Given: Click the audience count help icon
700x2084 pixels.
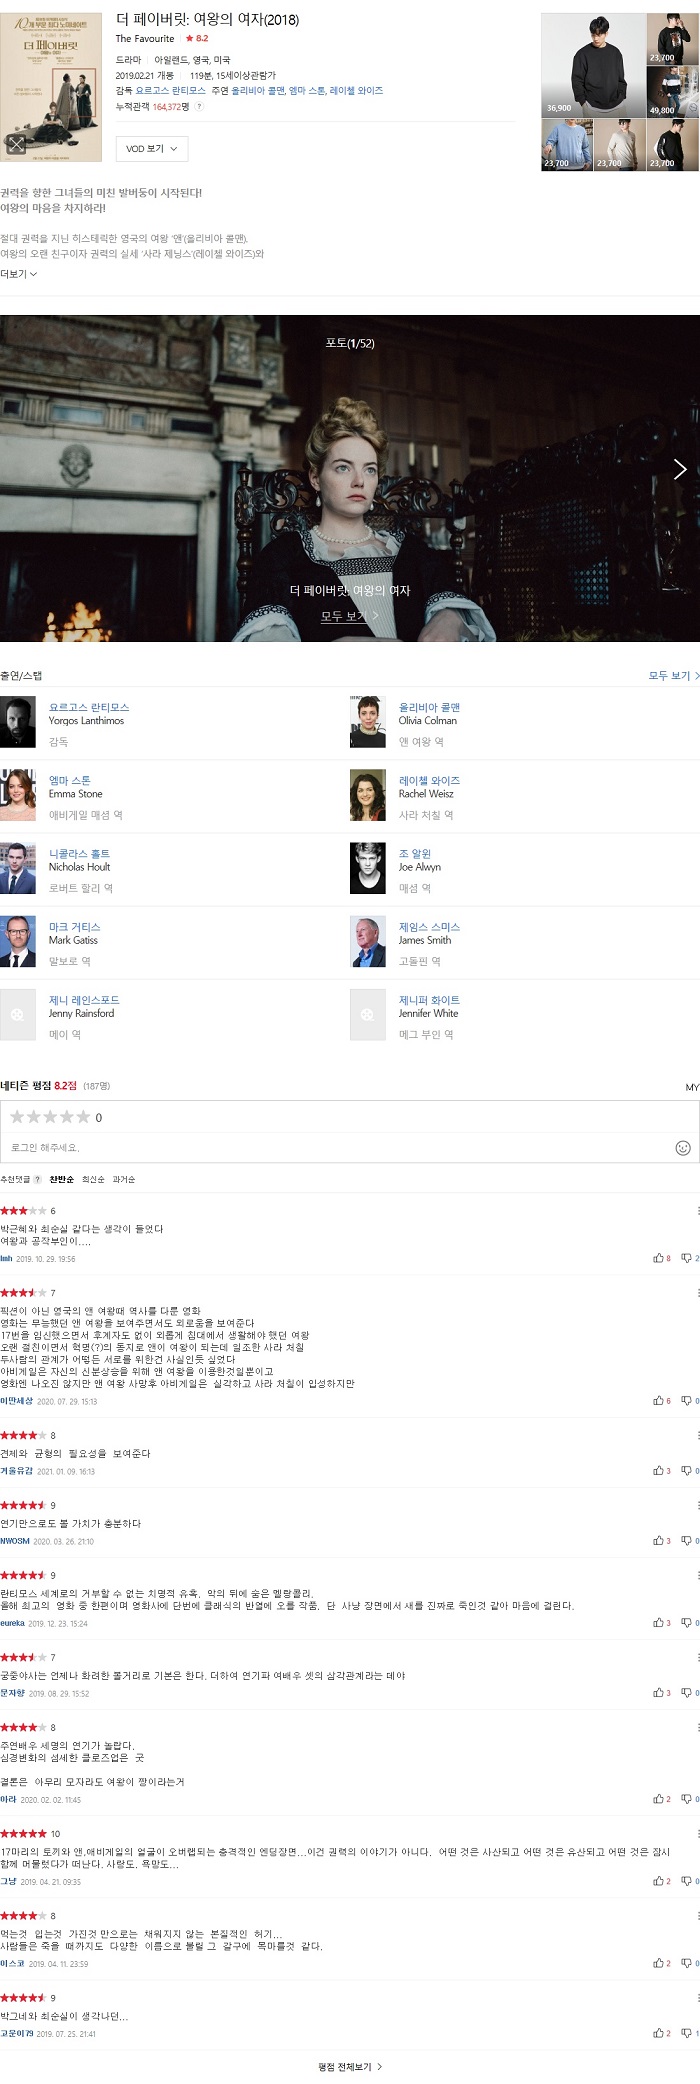Looking at the screenshot, I should [199, 106].
